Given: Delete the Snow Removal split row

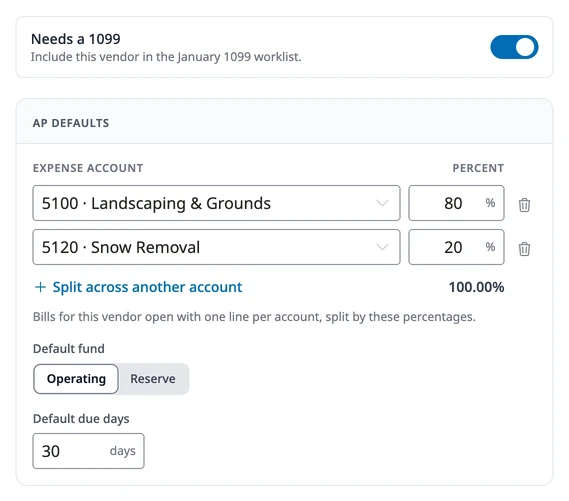Looking at the screenshot, I should pyautogui.click(x=524, y=249).
